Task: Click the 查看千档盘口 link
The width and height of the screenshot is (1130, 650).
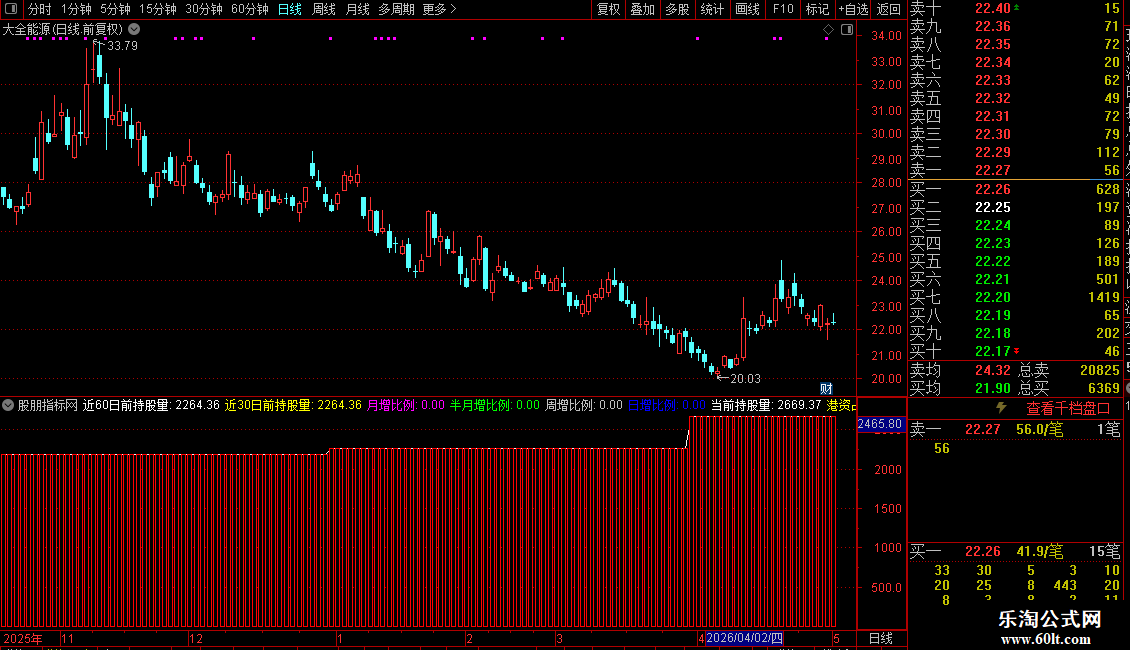Action: [x=1068, y=409]
